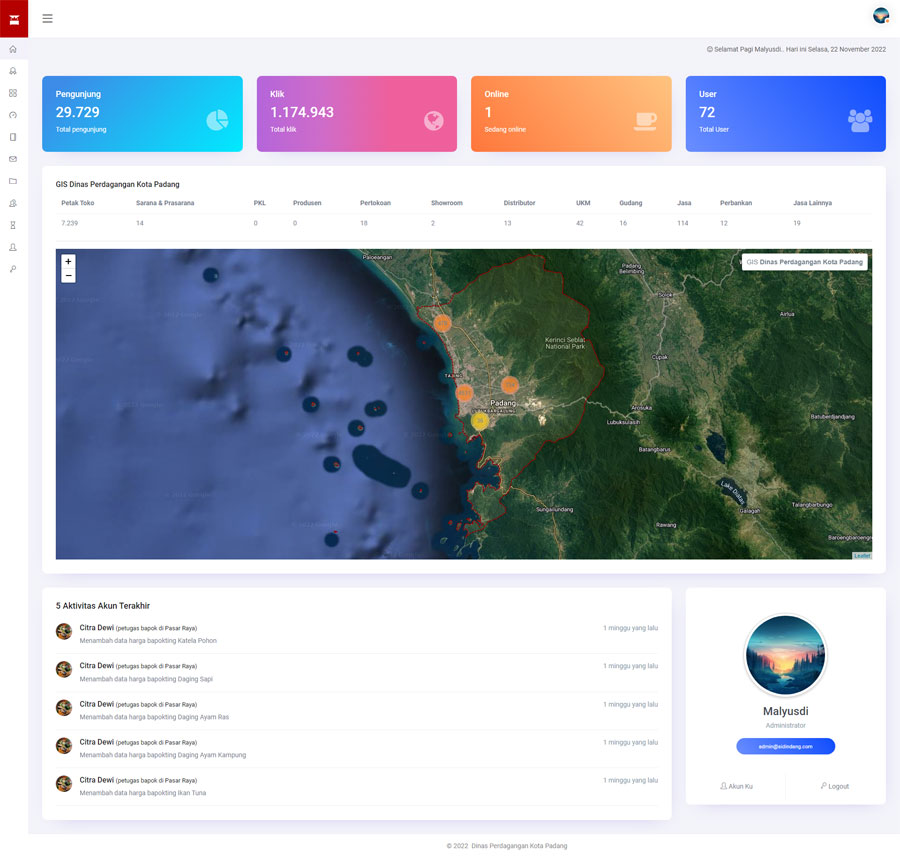Toggle the hamburger sidebar menu
This screenshot has width=900, height=858.
click(x=47, y=18)
